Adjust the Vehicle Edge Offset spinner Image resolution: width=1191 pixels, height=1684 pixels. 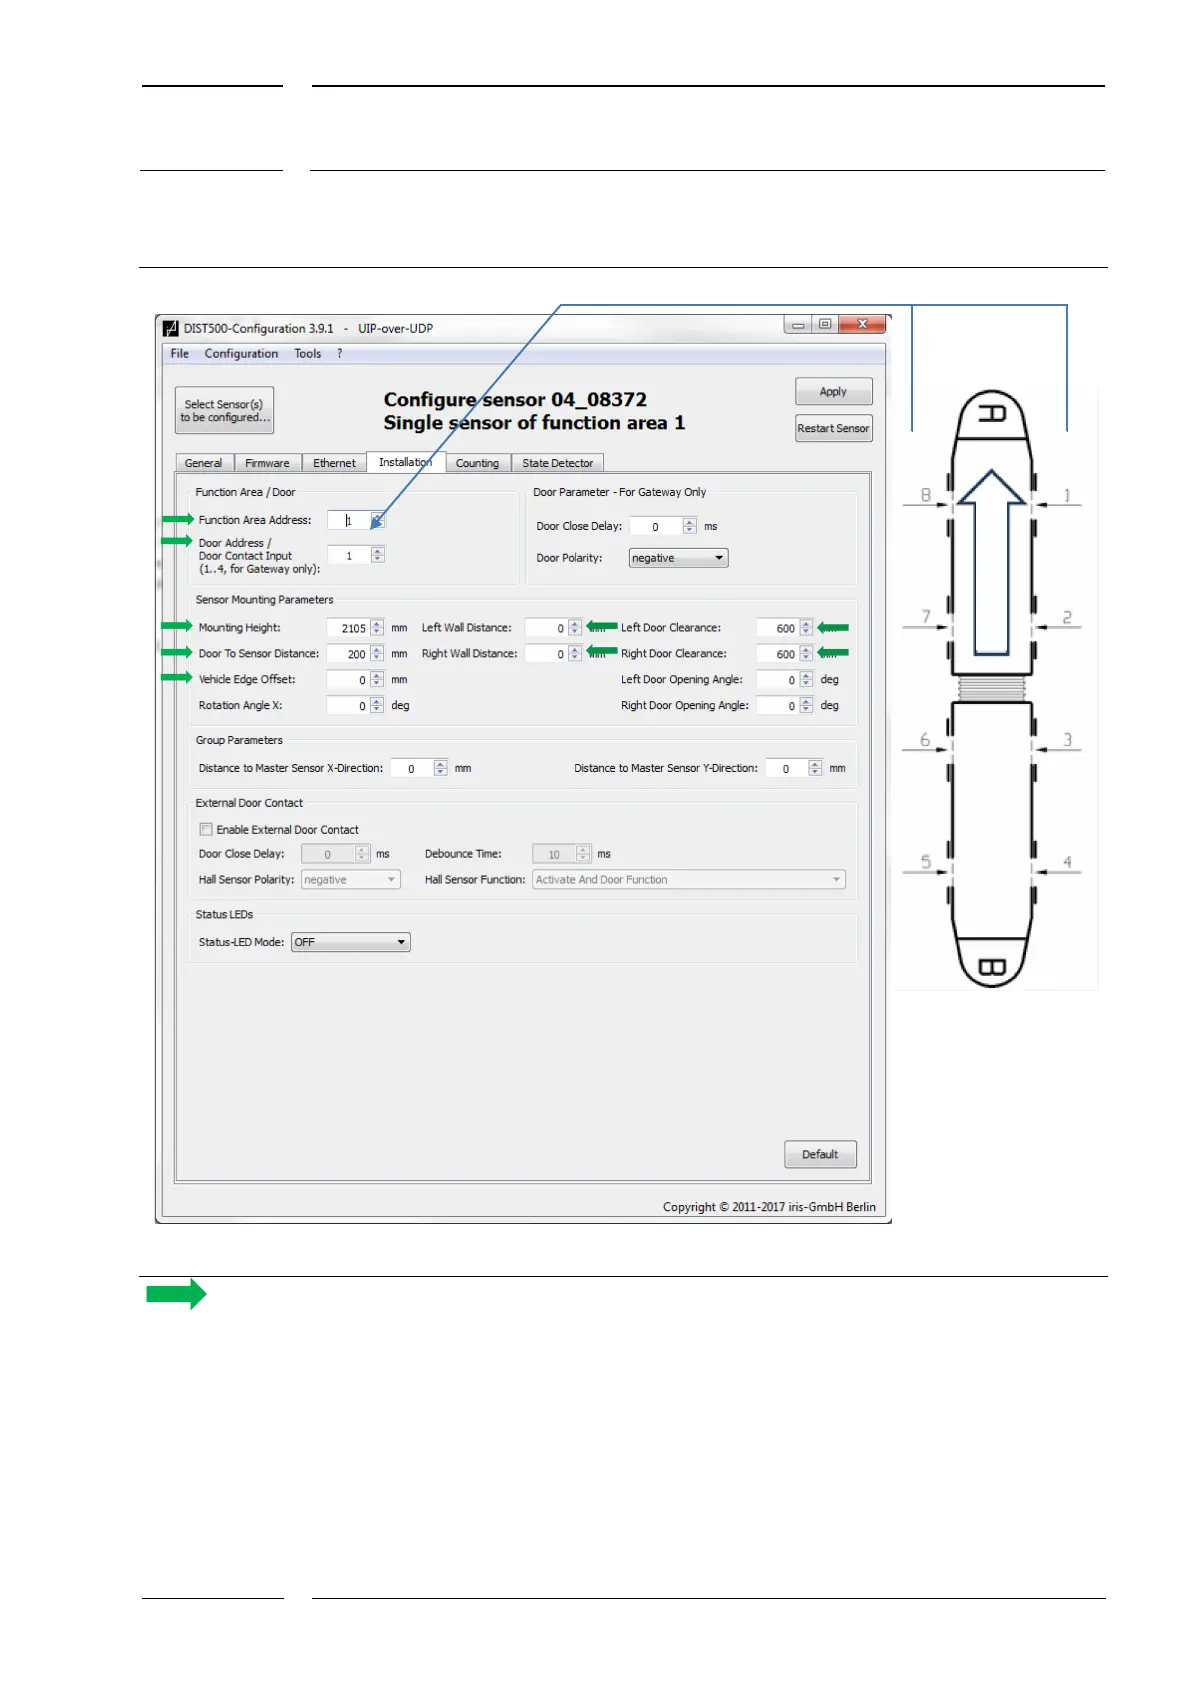click(377, 680)
